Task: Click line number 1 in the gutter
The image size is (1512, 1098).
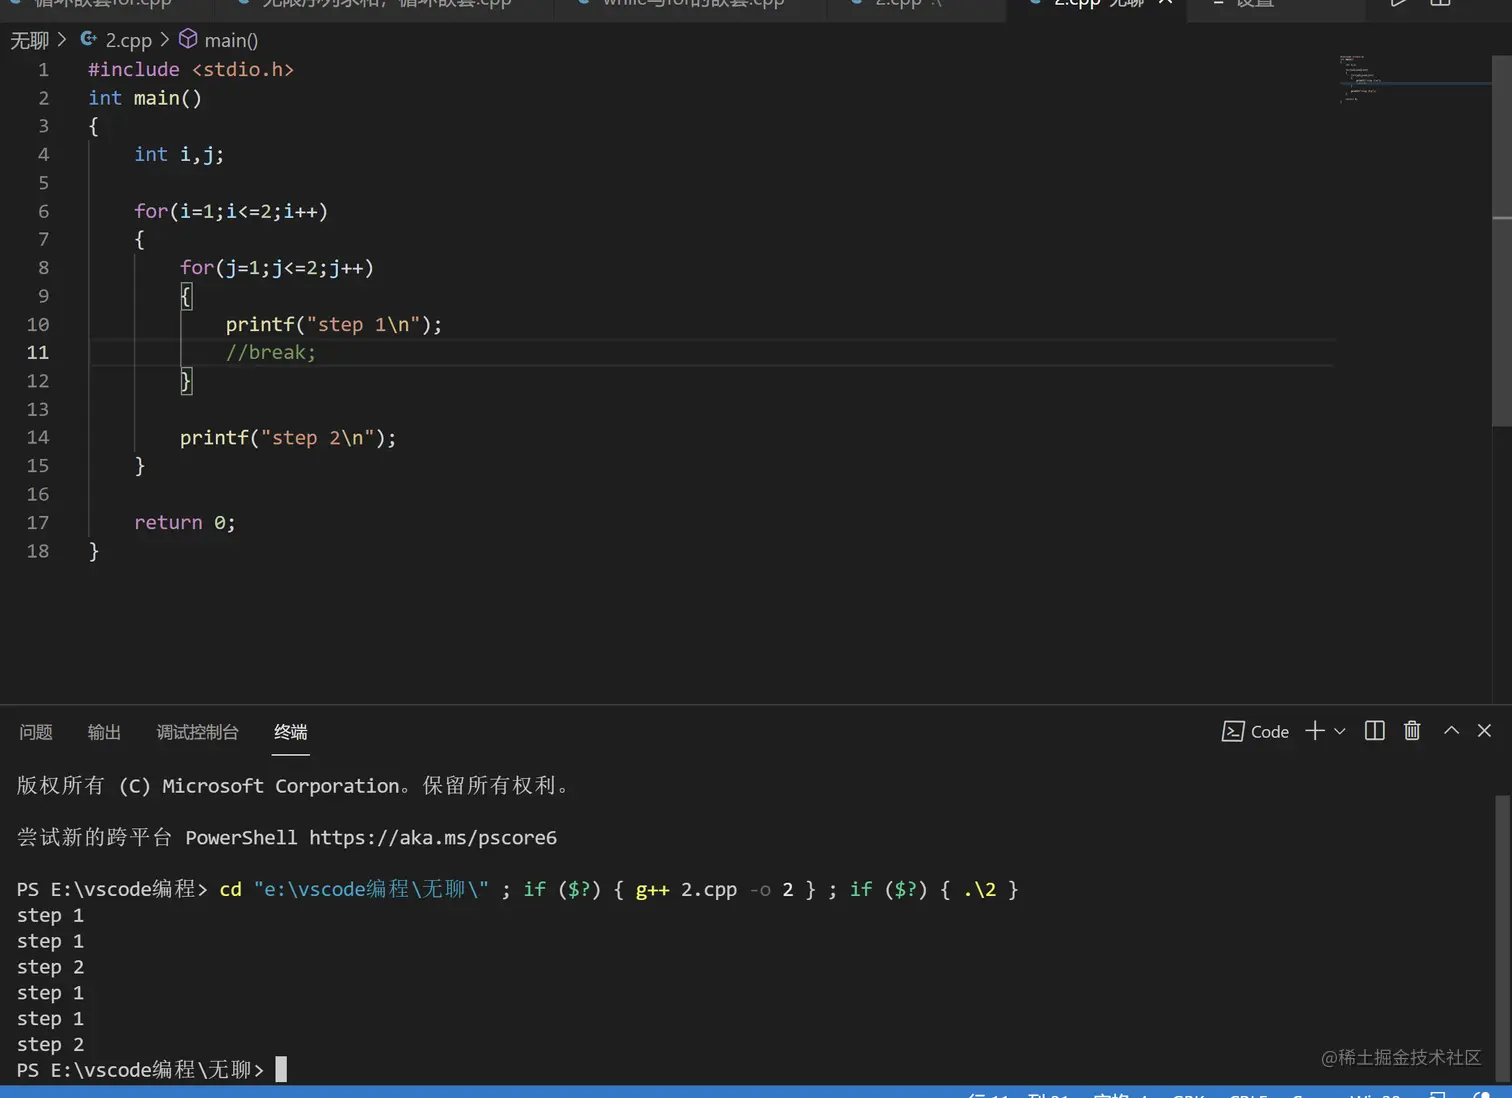Action: pos(43,70)
